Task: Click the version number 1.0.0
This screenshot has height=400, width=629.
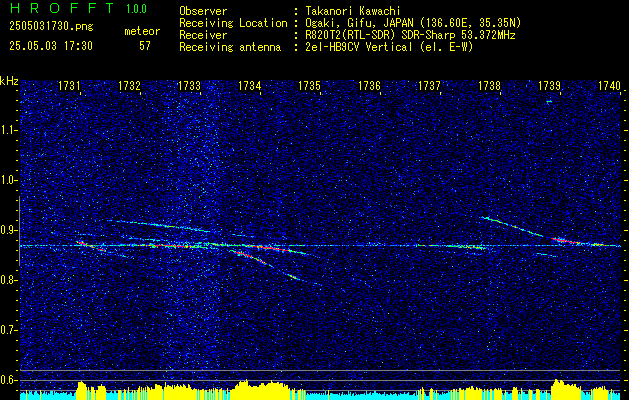Action: point(136,9)
